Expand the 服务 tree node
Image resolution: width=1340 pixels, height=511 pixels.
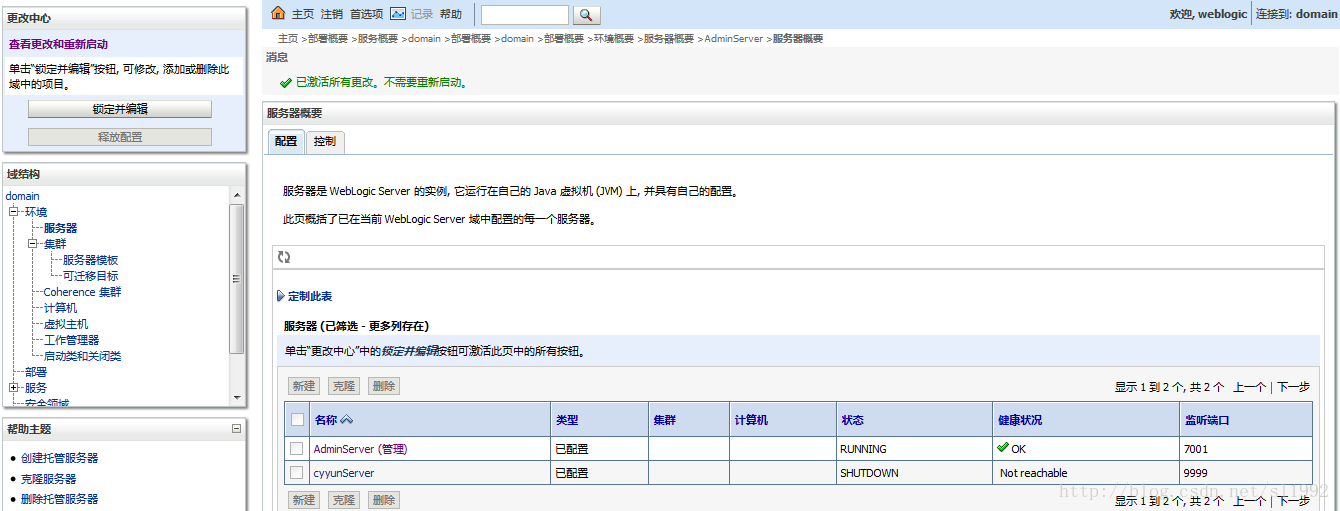coord(14,388)
